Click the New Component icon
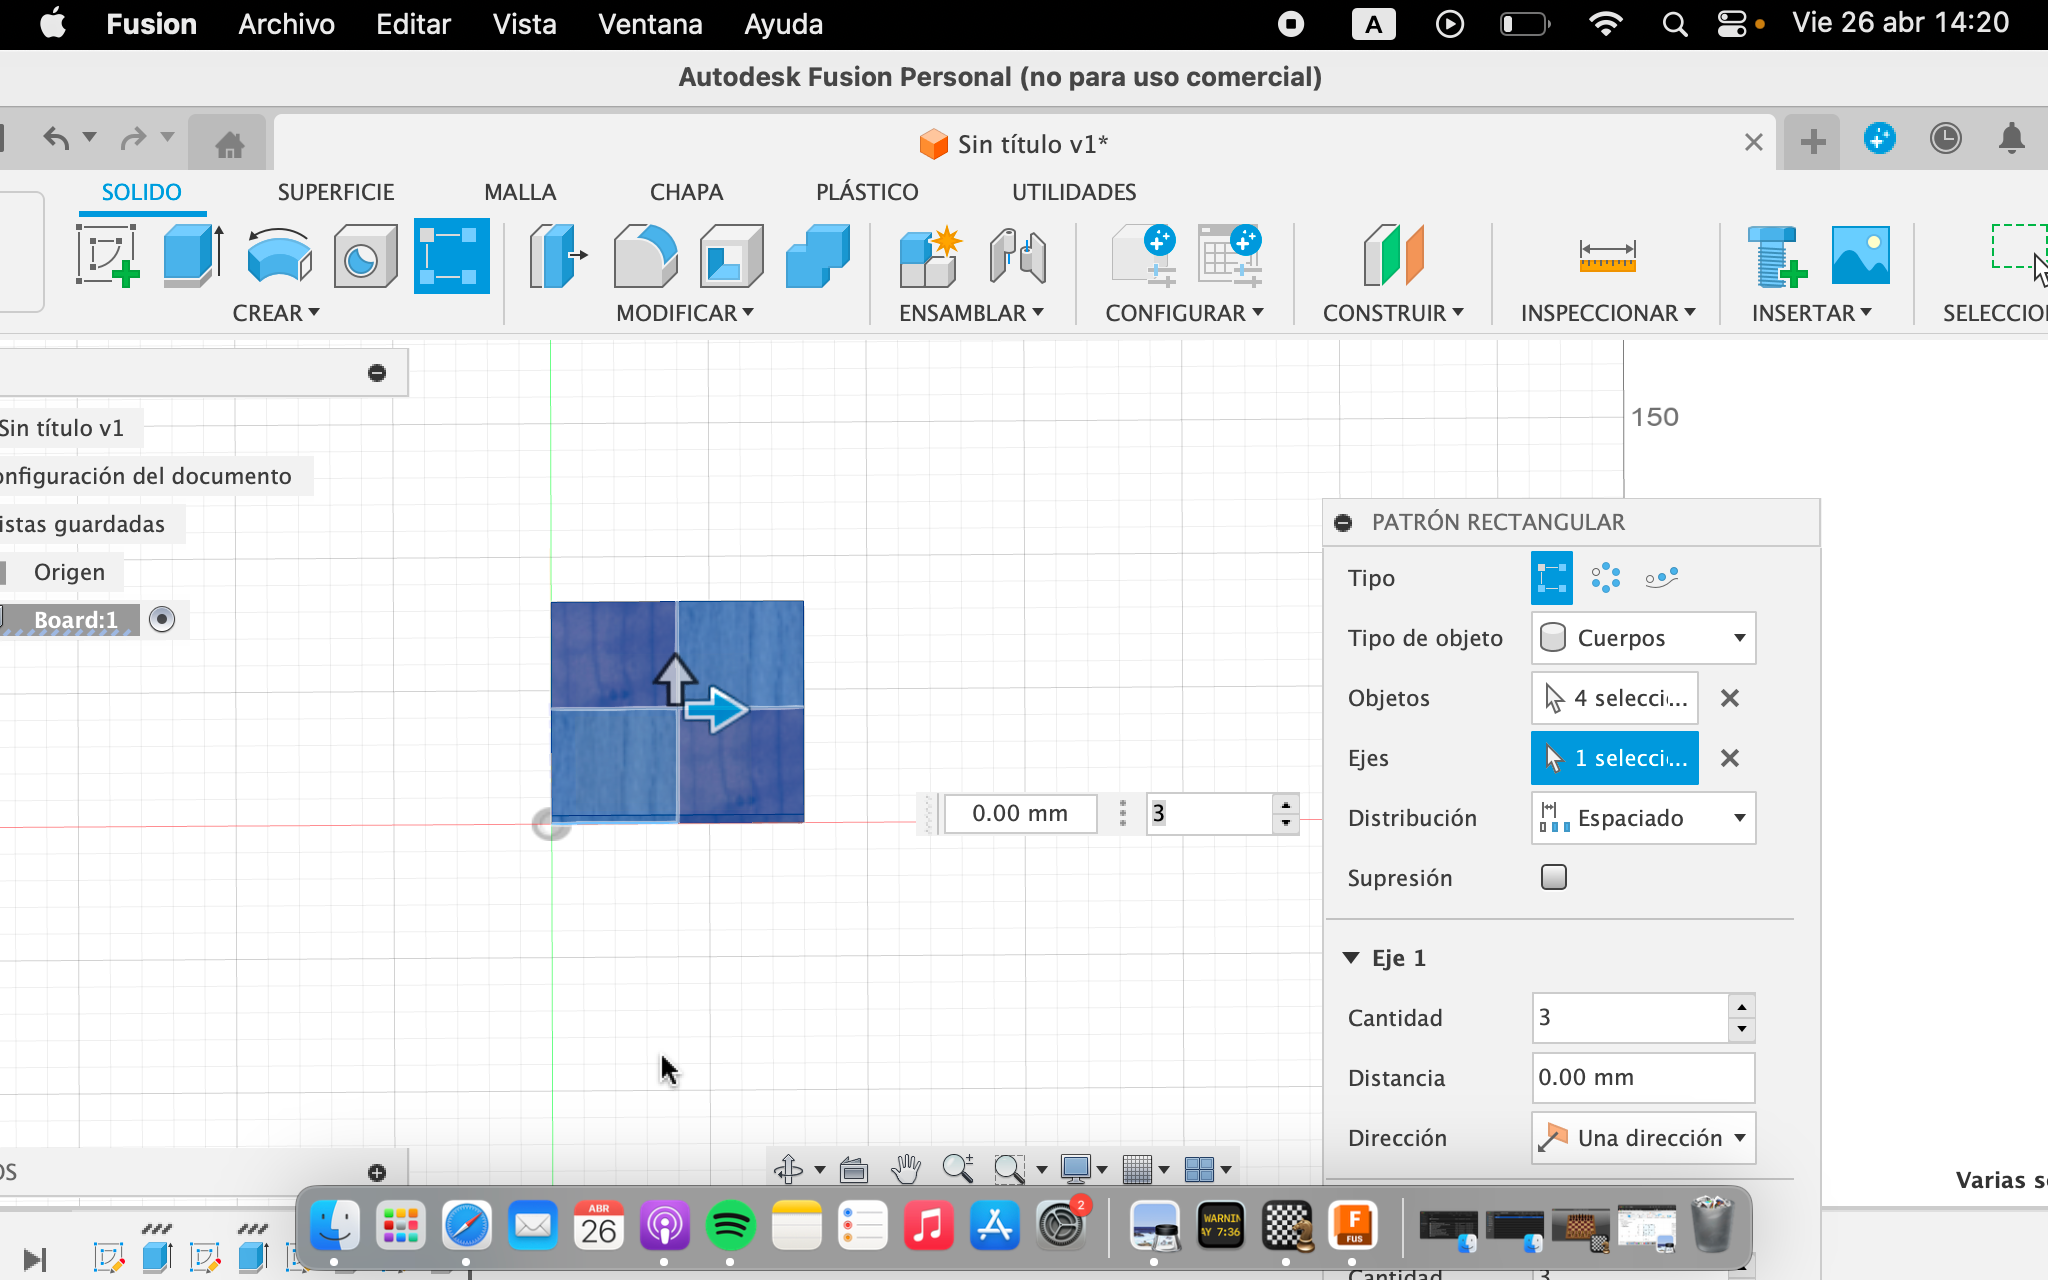The width and height of the screenshot is (2048, 1280). click(931, 256)
